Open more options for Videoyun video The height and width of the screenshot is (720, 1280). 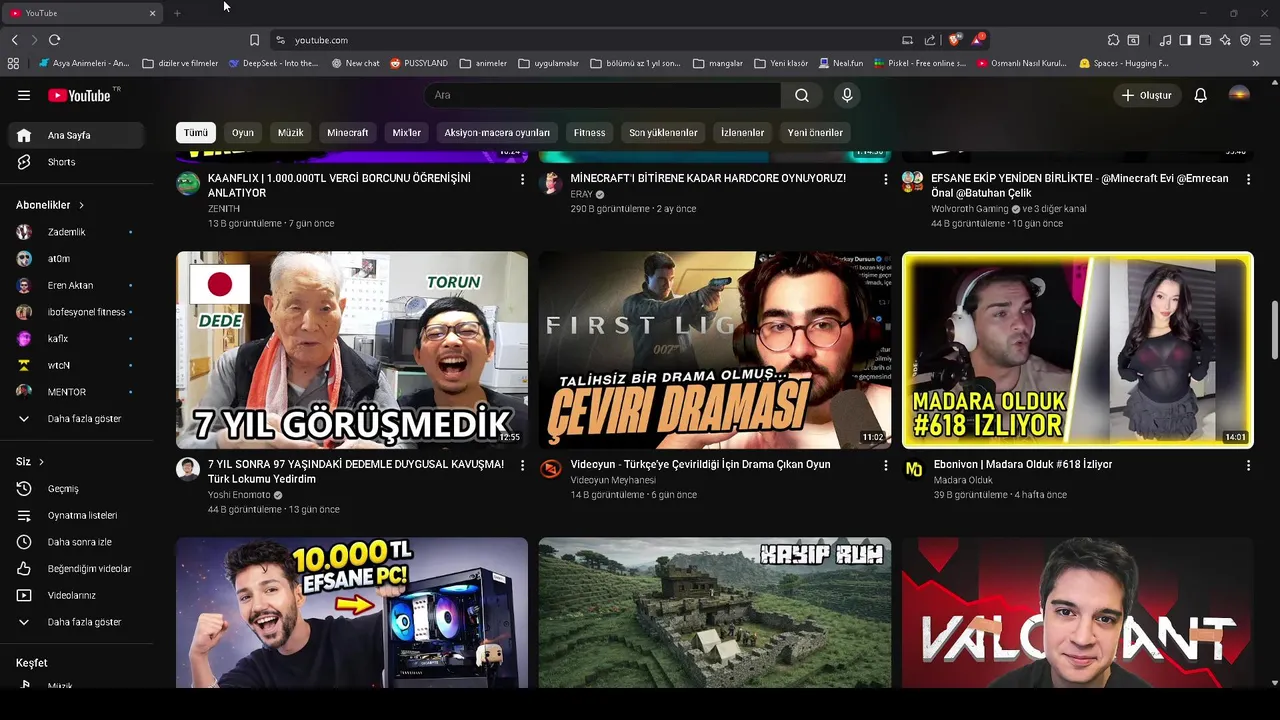885,465
